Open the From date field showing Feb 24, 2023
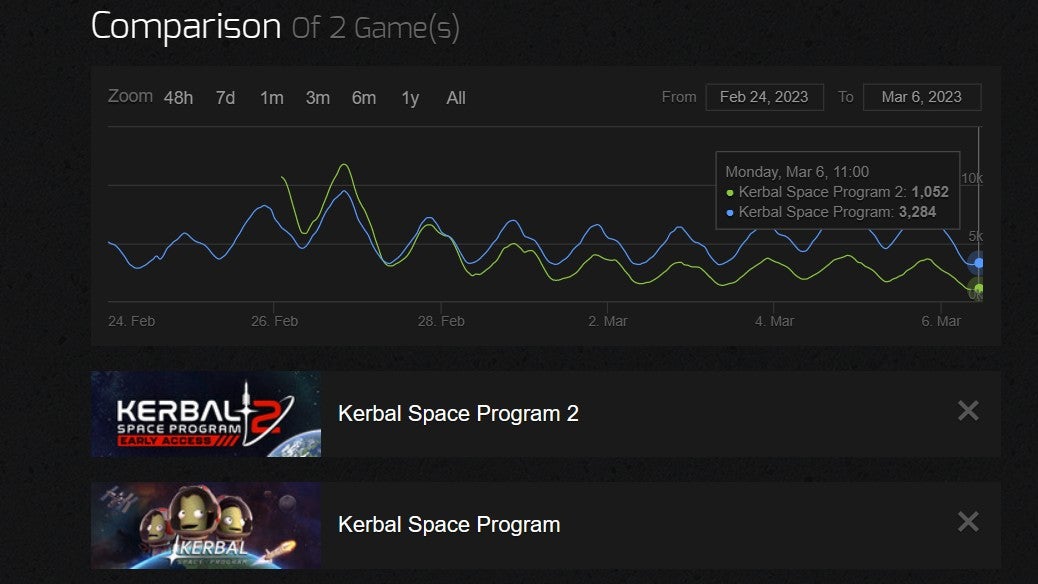 (764, 96)
